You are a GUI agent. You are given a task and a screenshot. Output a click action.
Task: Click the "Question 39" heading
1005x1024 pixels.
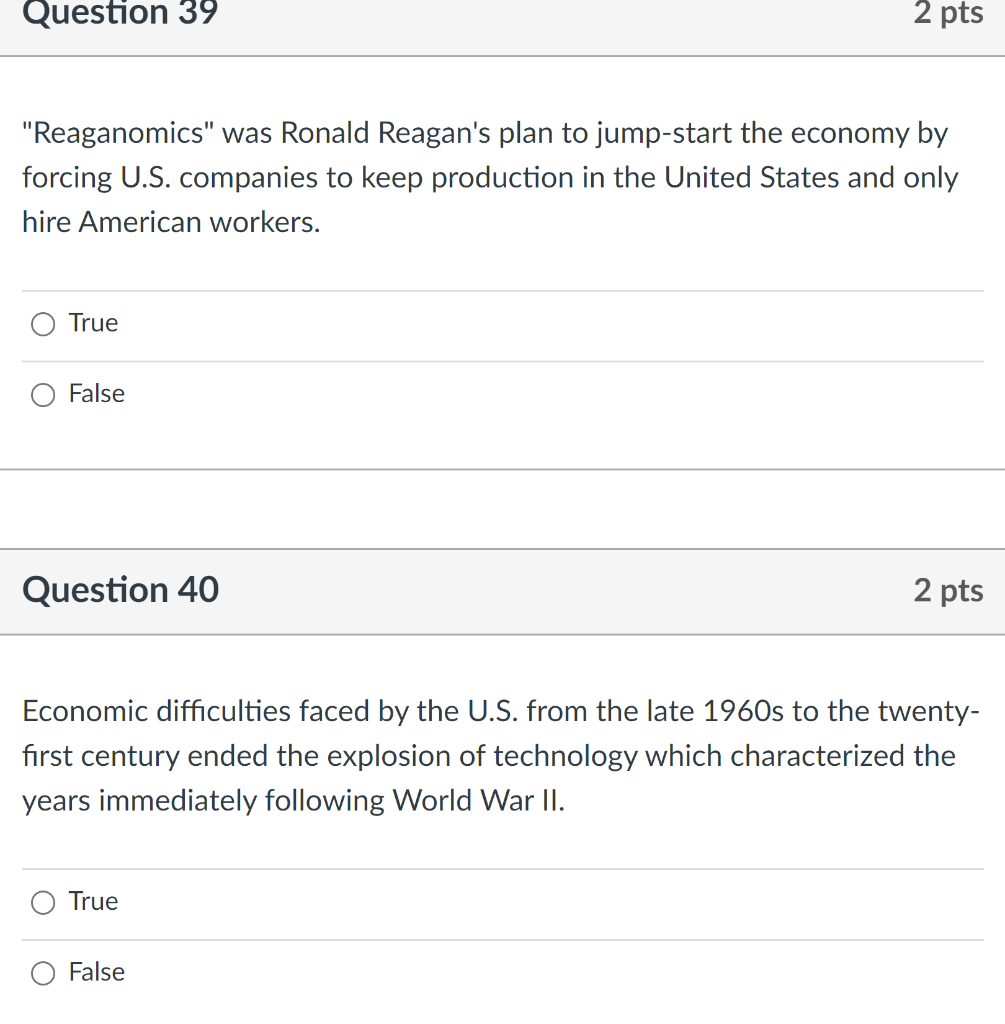point(120,14)
